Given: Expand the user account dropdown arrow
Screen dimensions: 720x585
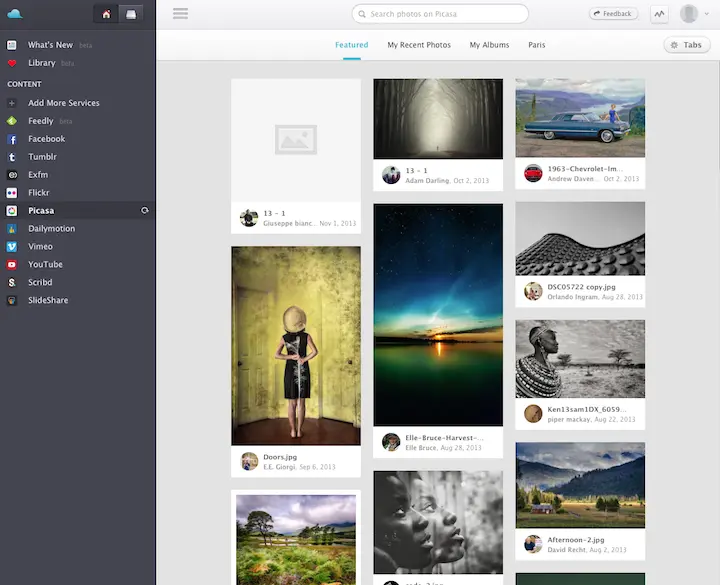Looking at the screenshot, I should [x=707, y=14].
